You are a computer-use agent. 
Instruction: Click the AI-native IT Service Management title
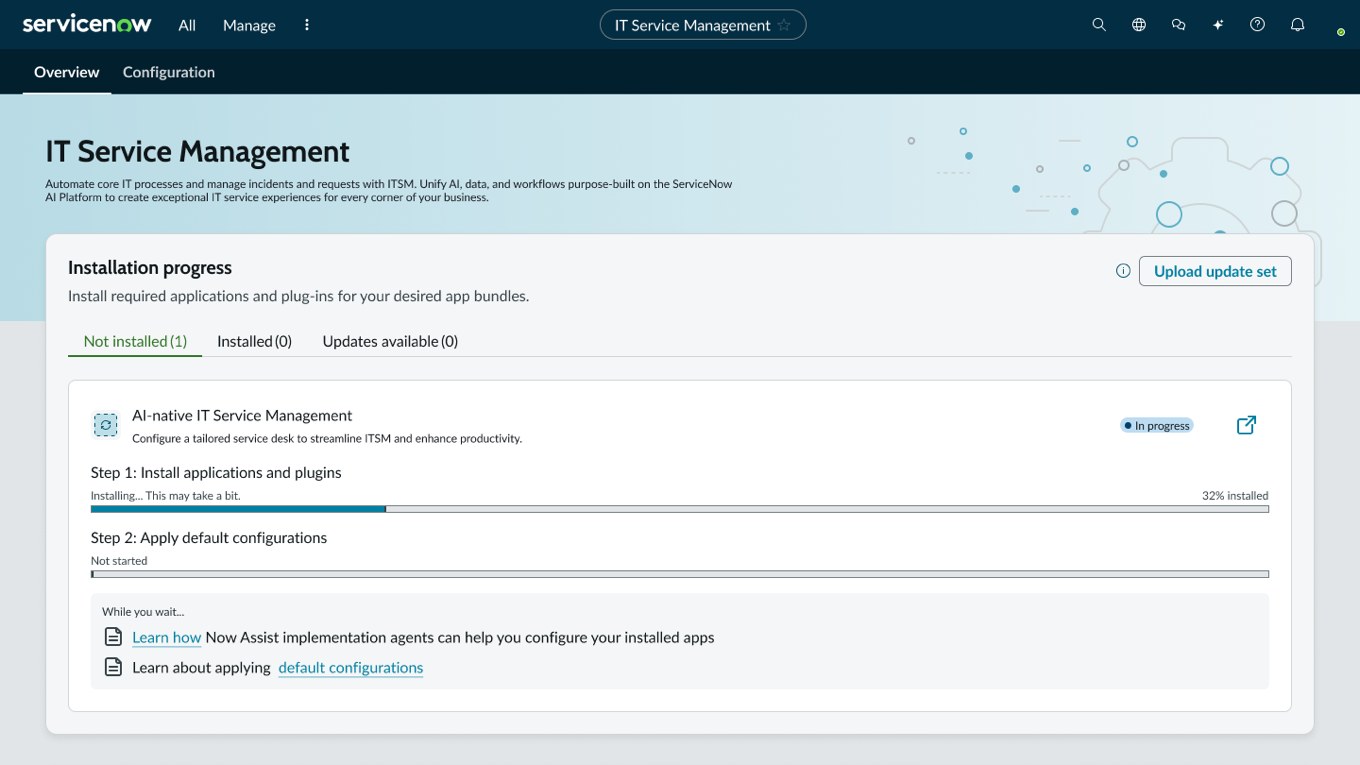pos(242,415)
